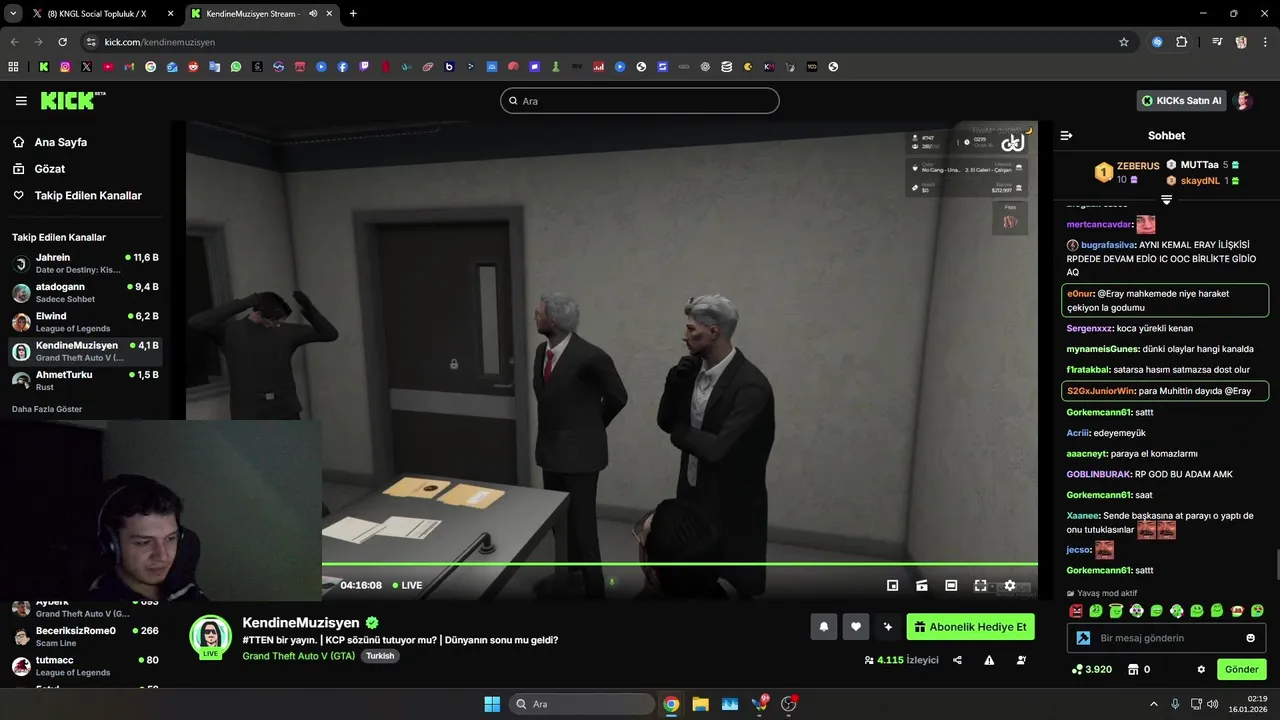This screenshot has width=1280, height=720.
Task: Click the Grand Theft Auto V (GTA) category link
Action: coord(298,656)
